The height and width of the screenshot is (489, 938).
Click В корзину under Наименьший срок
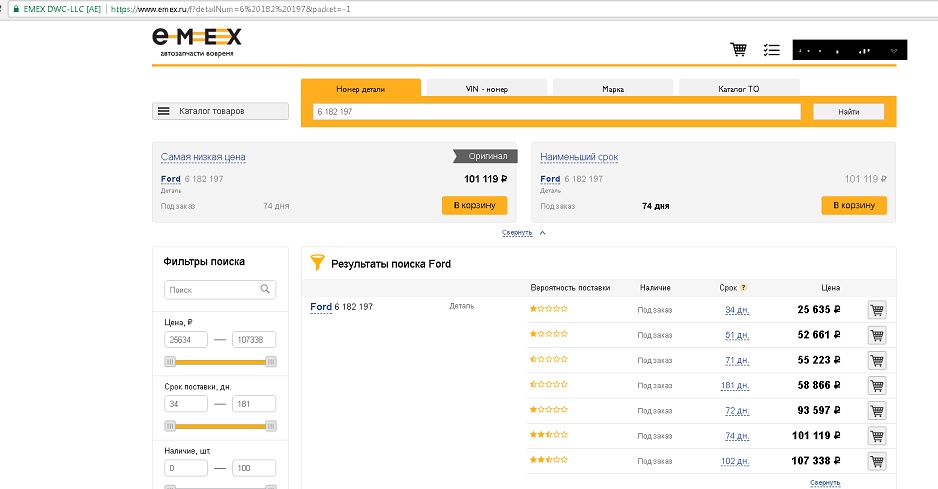(854, 205)
